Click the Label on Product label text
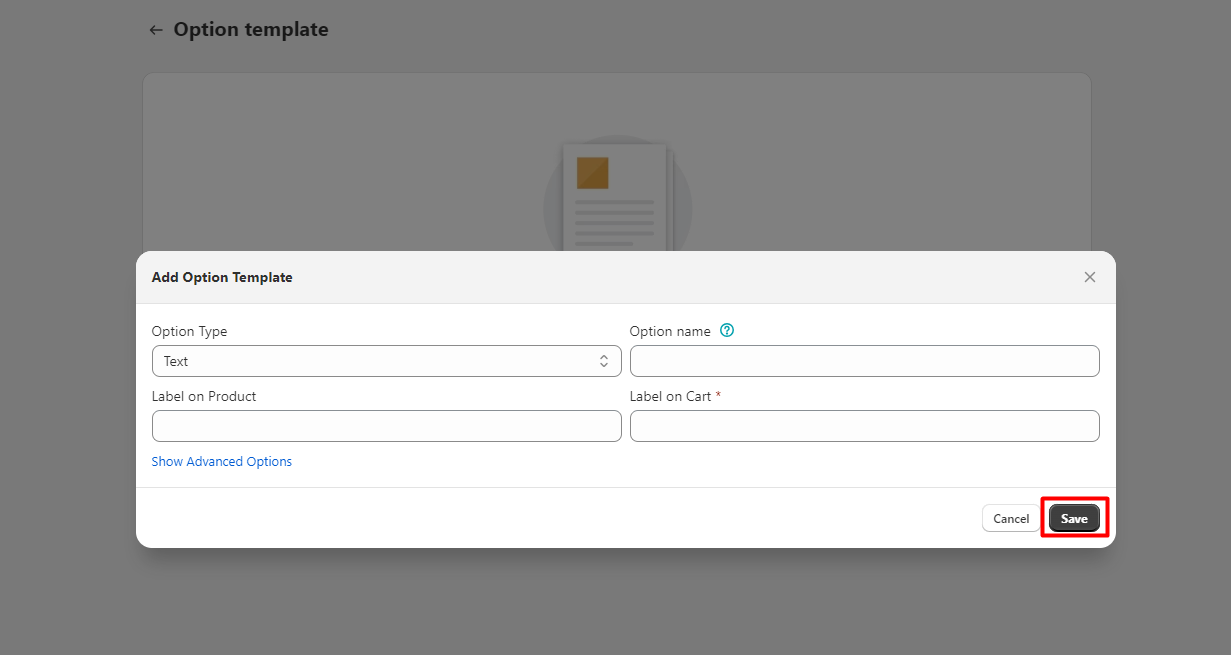1231x655 pixels. click(x=204, y=396)
